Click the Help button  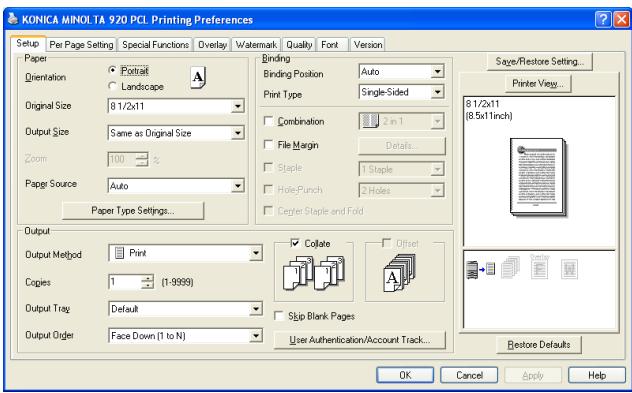click(x=597, y=375)
